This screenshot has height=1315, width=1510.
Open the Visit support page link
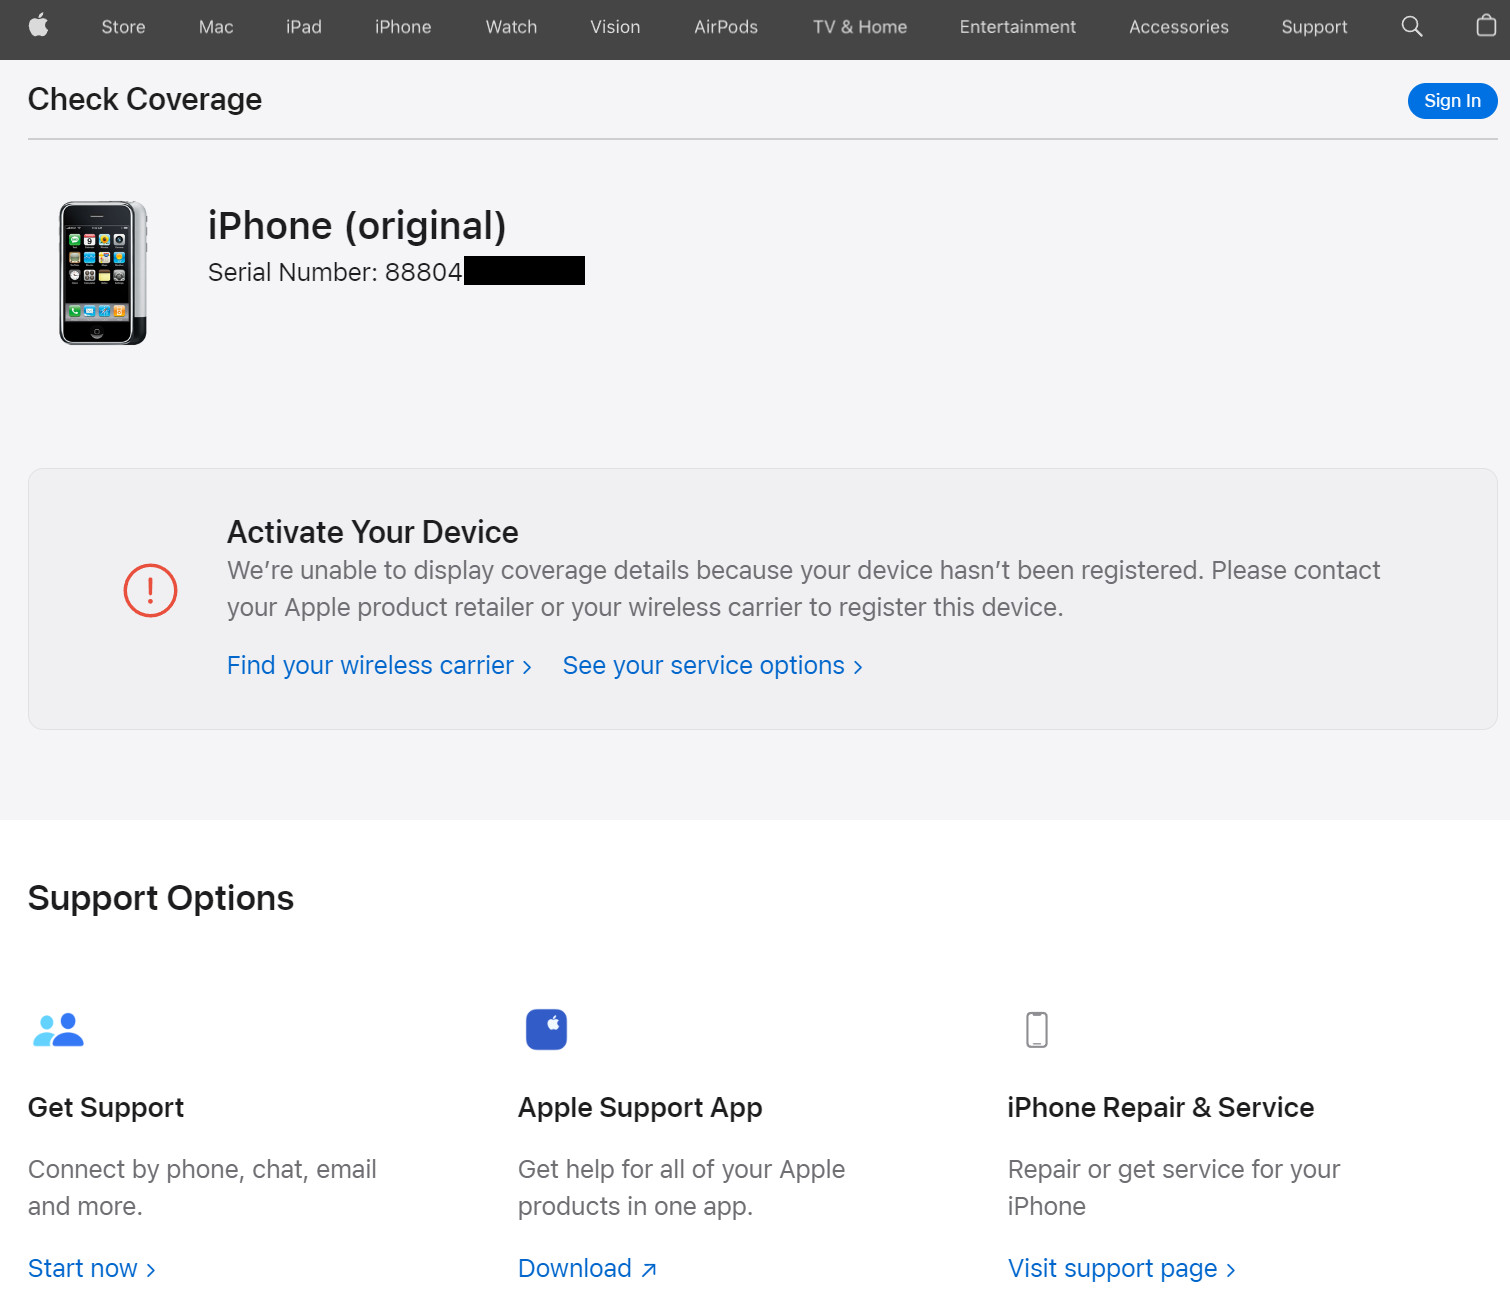coord(1121,1269)
